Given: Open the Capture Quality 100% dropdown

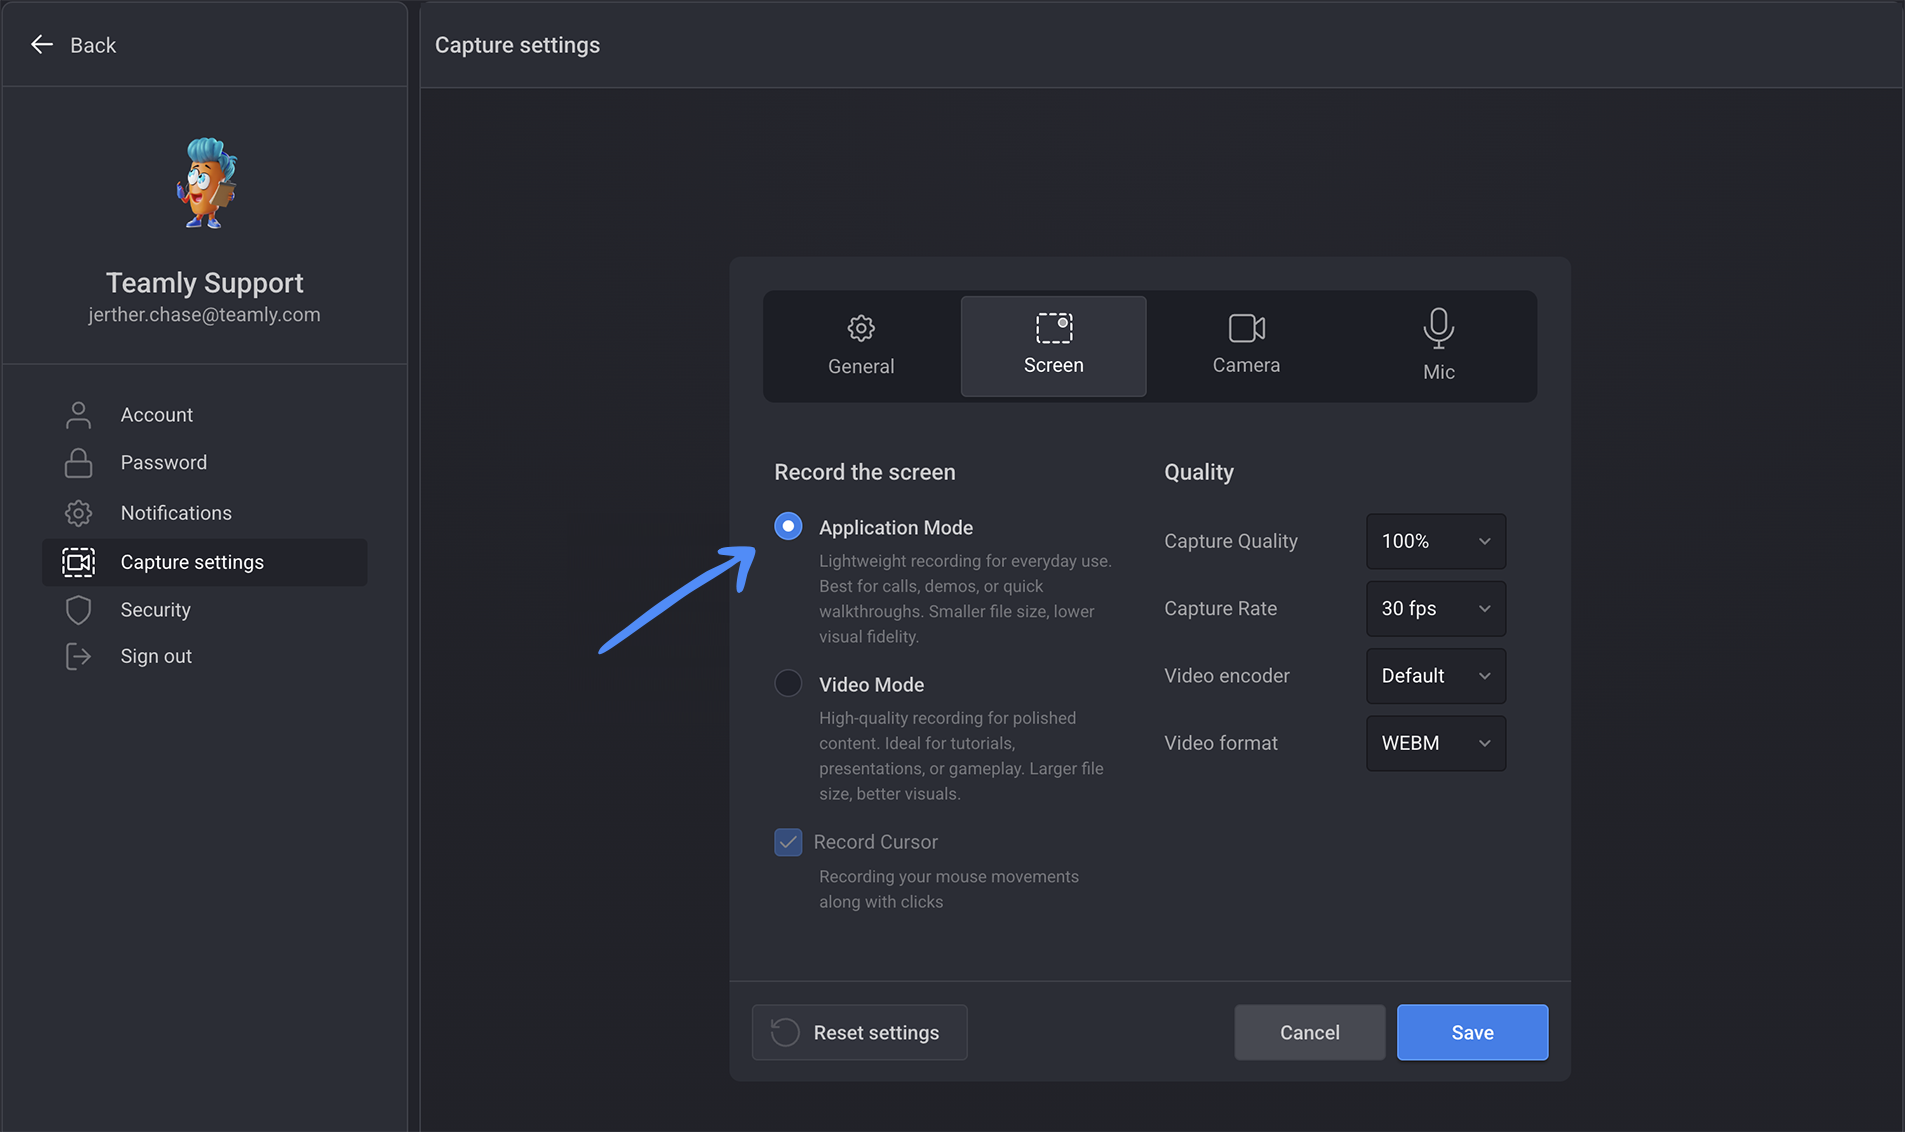Looking at the screenshot, I should [1436, 541].
